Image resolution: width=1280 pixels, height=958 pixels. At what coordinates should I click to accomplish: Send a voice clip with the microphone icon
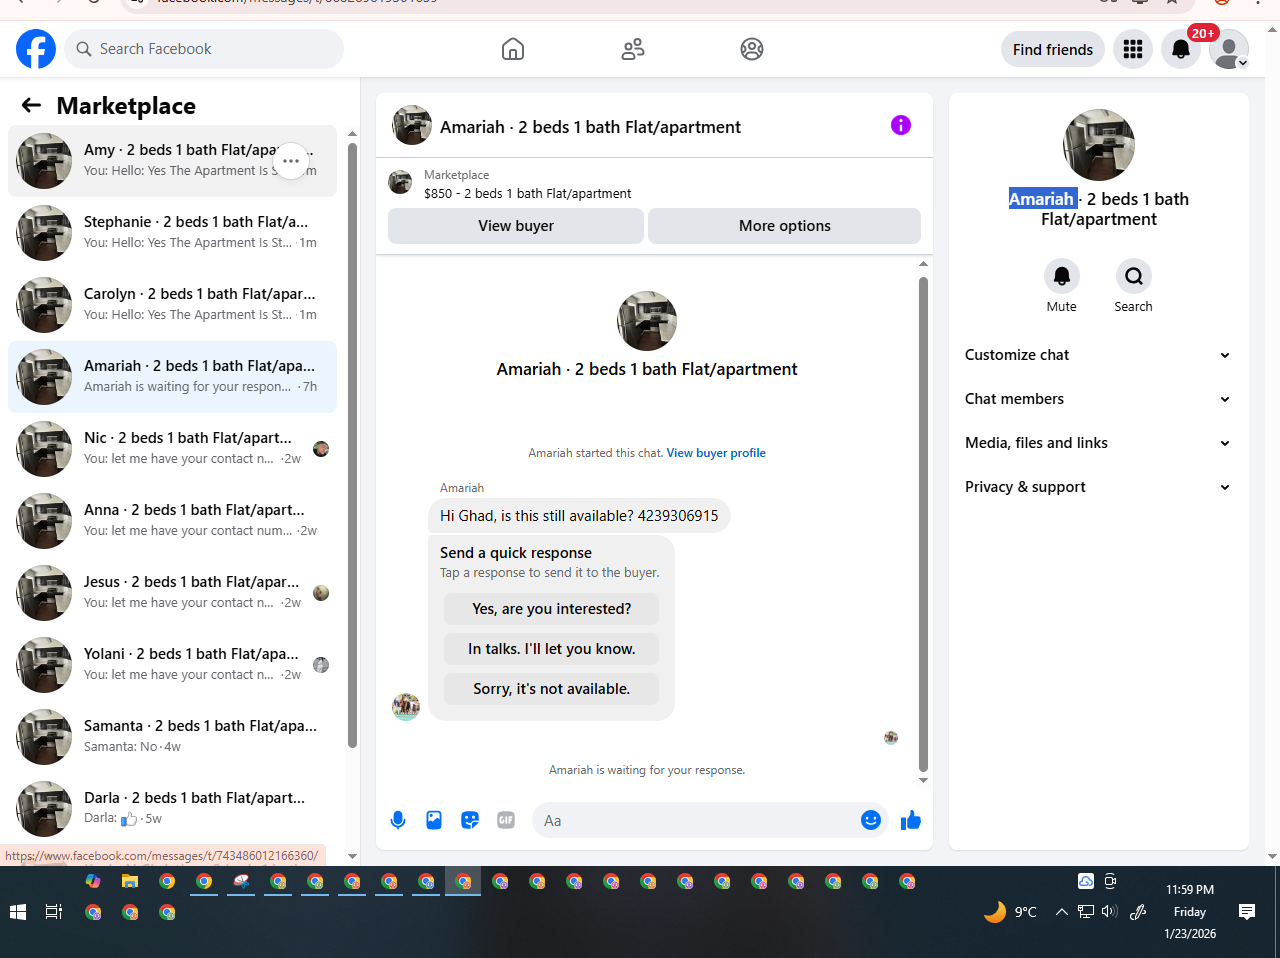398,820
